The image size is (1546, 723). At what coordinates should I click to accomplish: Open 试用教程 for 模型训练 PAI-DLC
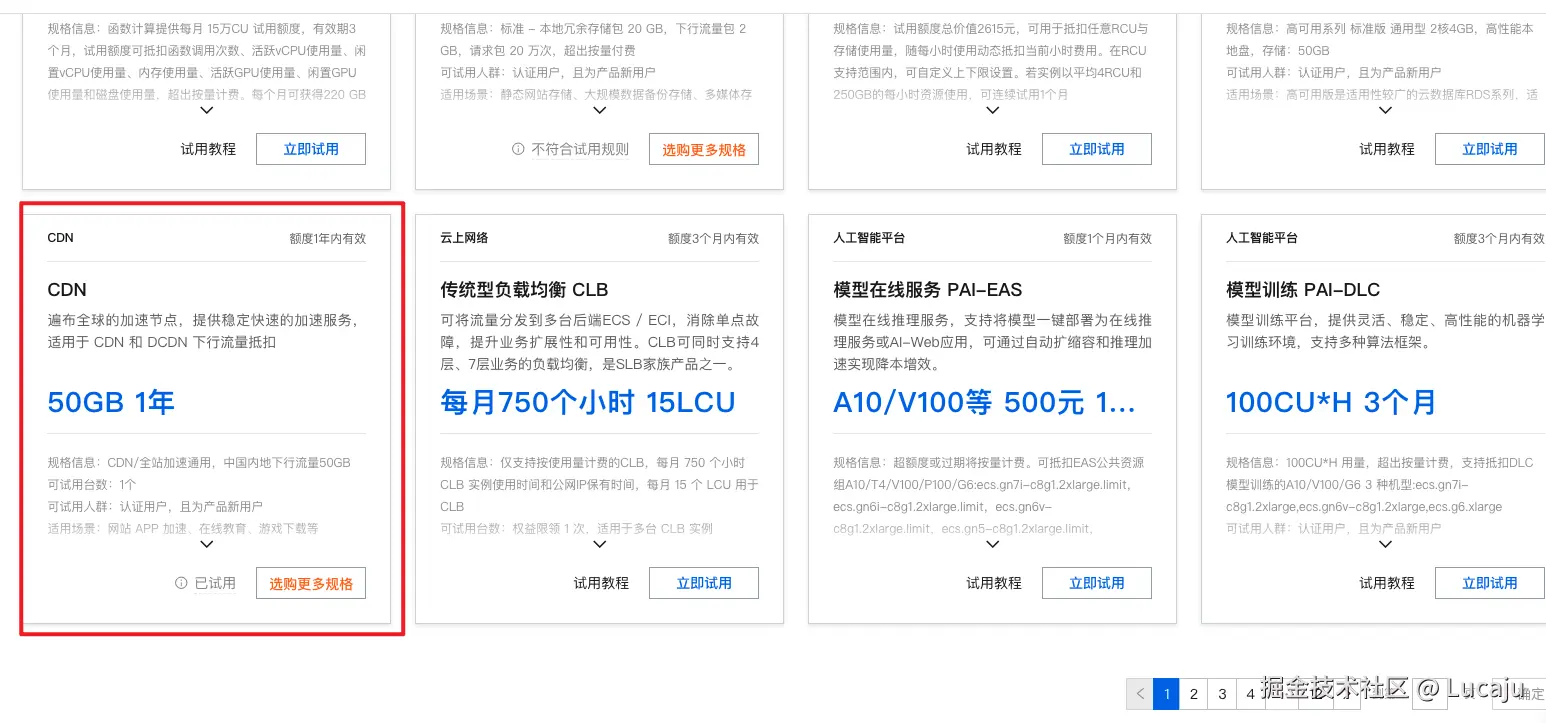pyautogui.click(x=1387, y=583)
